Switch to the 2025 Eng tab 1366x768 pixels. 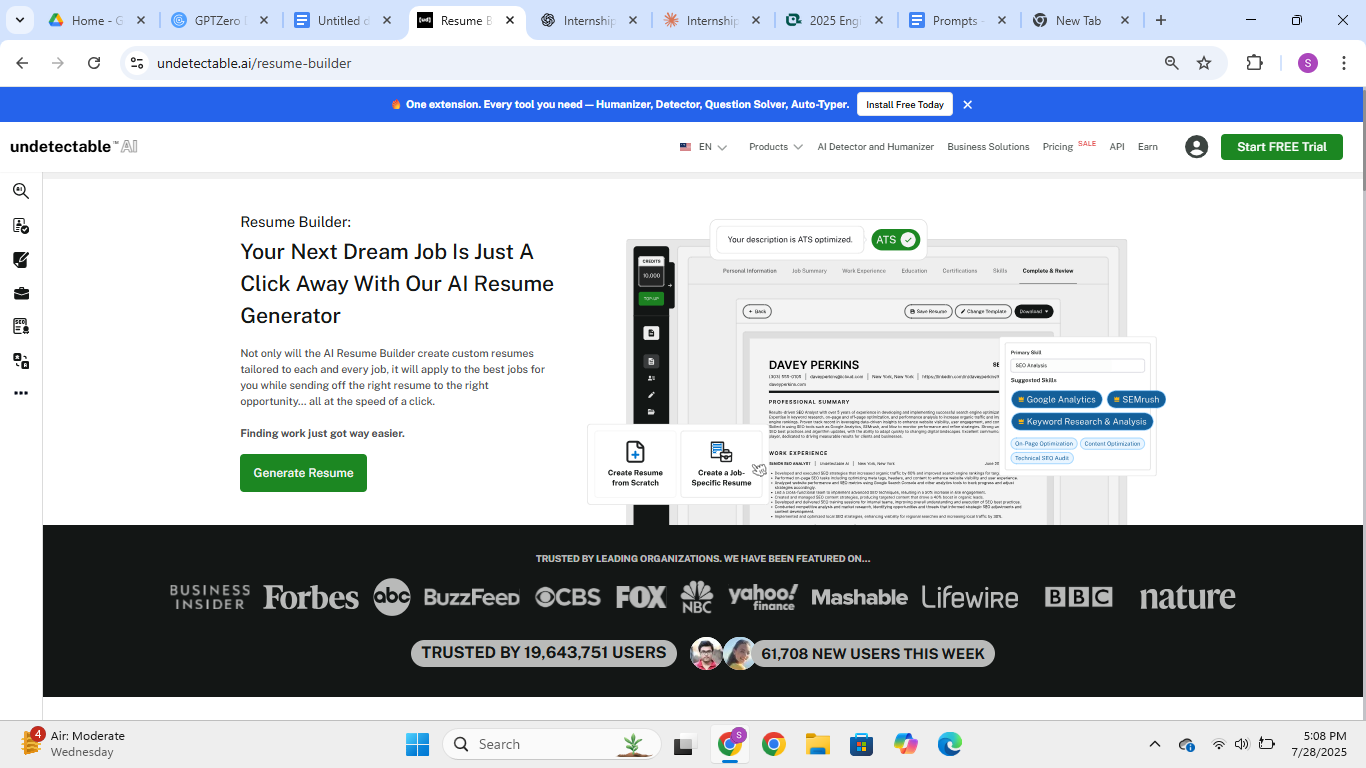tap(837, 20)
